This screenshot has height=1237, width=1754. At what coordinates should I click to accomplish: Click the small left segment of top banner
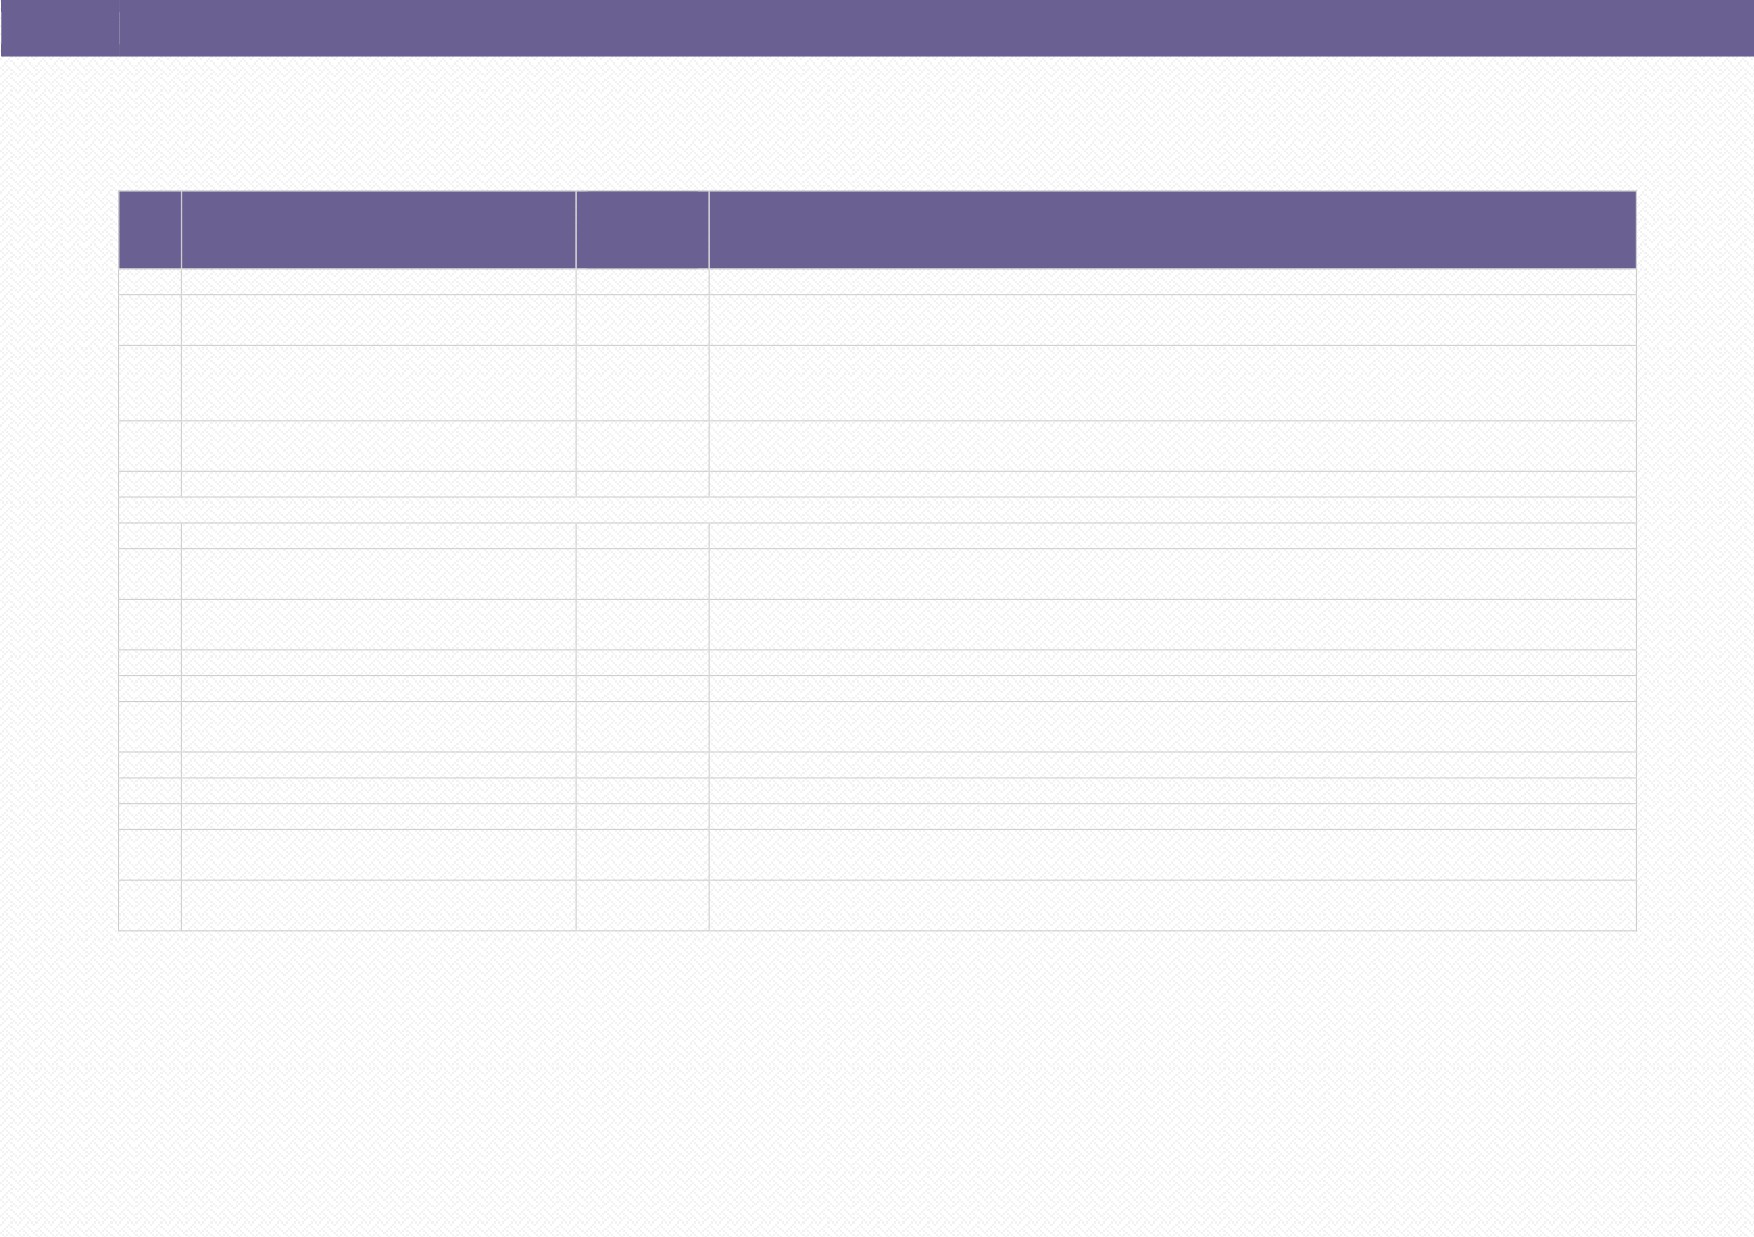tap(60, 28)
